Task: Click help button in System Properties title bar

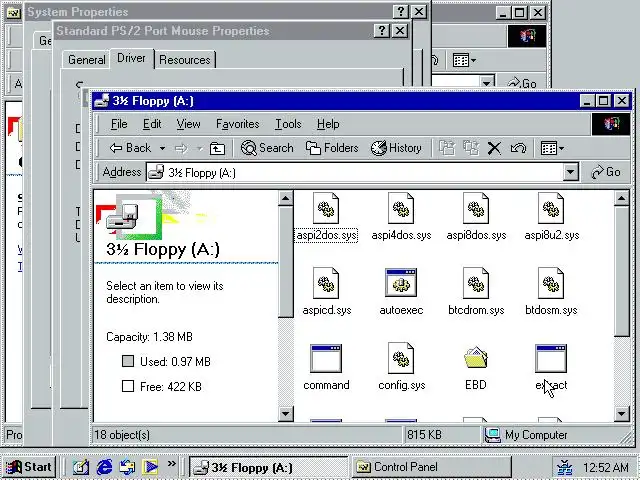Action: 401,12
